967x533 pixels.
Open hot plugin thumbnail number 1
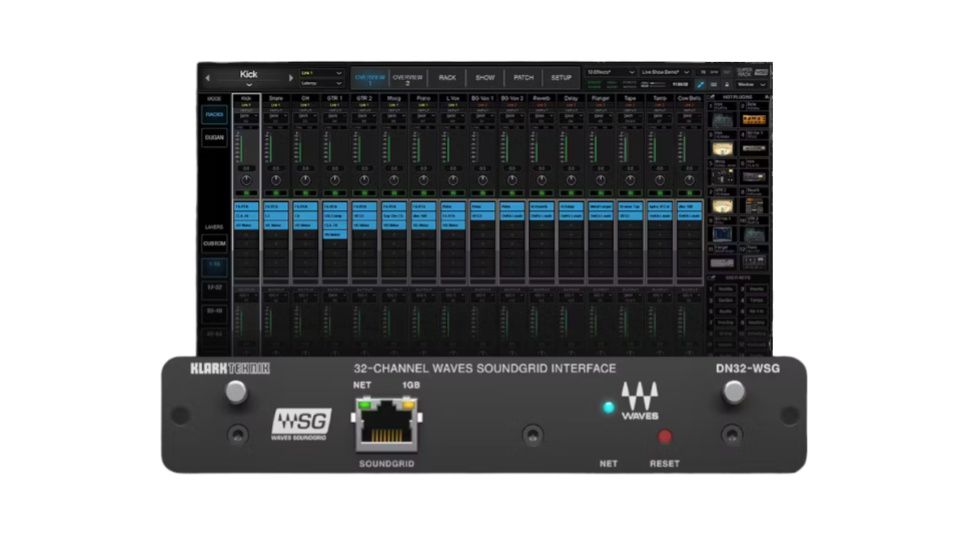click(x=722, y=119)
